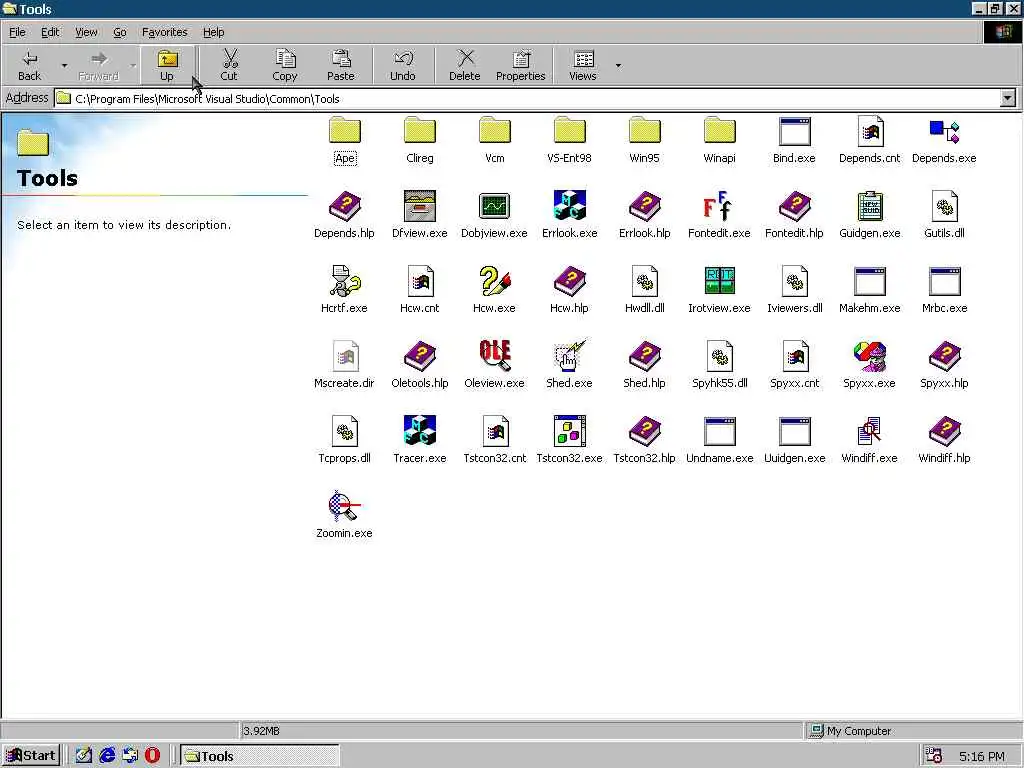Open the Views dropdown arrow
Viewport: 1024px width, 768px height.
coord(618,65)
